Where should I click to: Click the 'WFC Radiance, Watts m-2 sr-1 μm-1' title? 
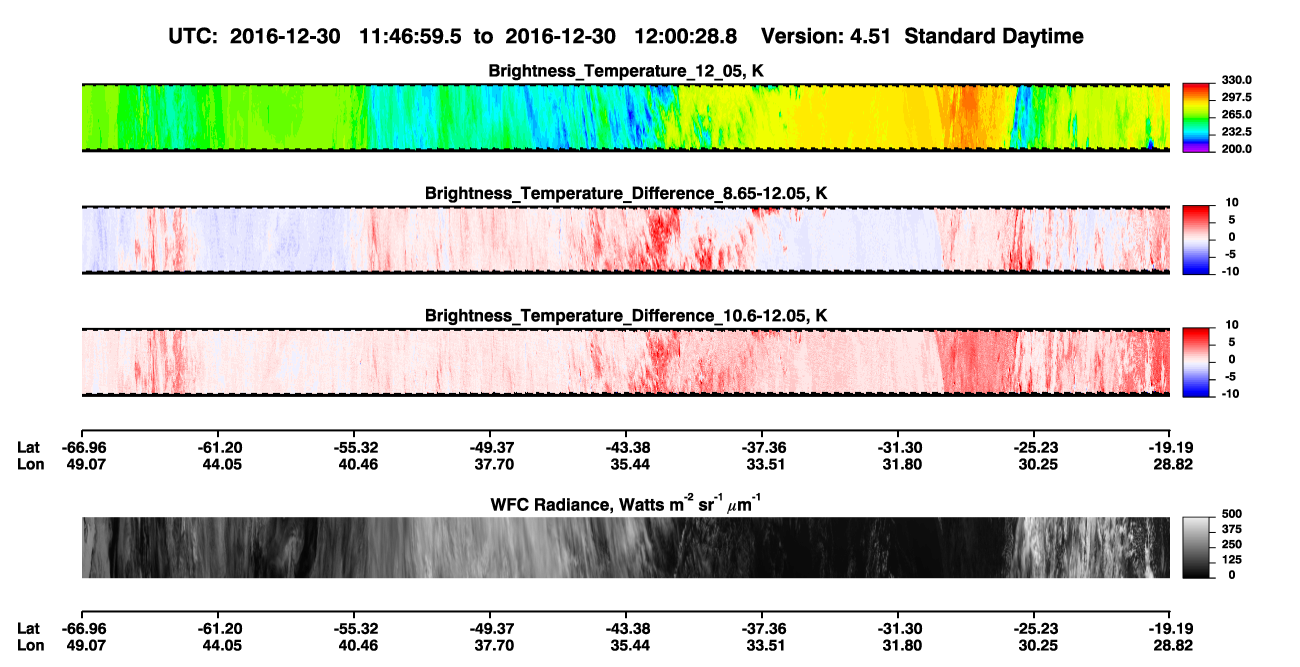tap(626, 503)
